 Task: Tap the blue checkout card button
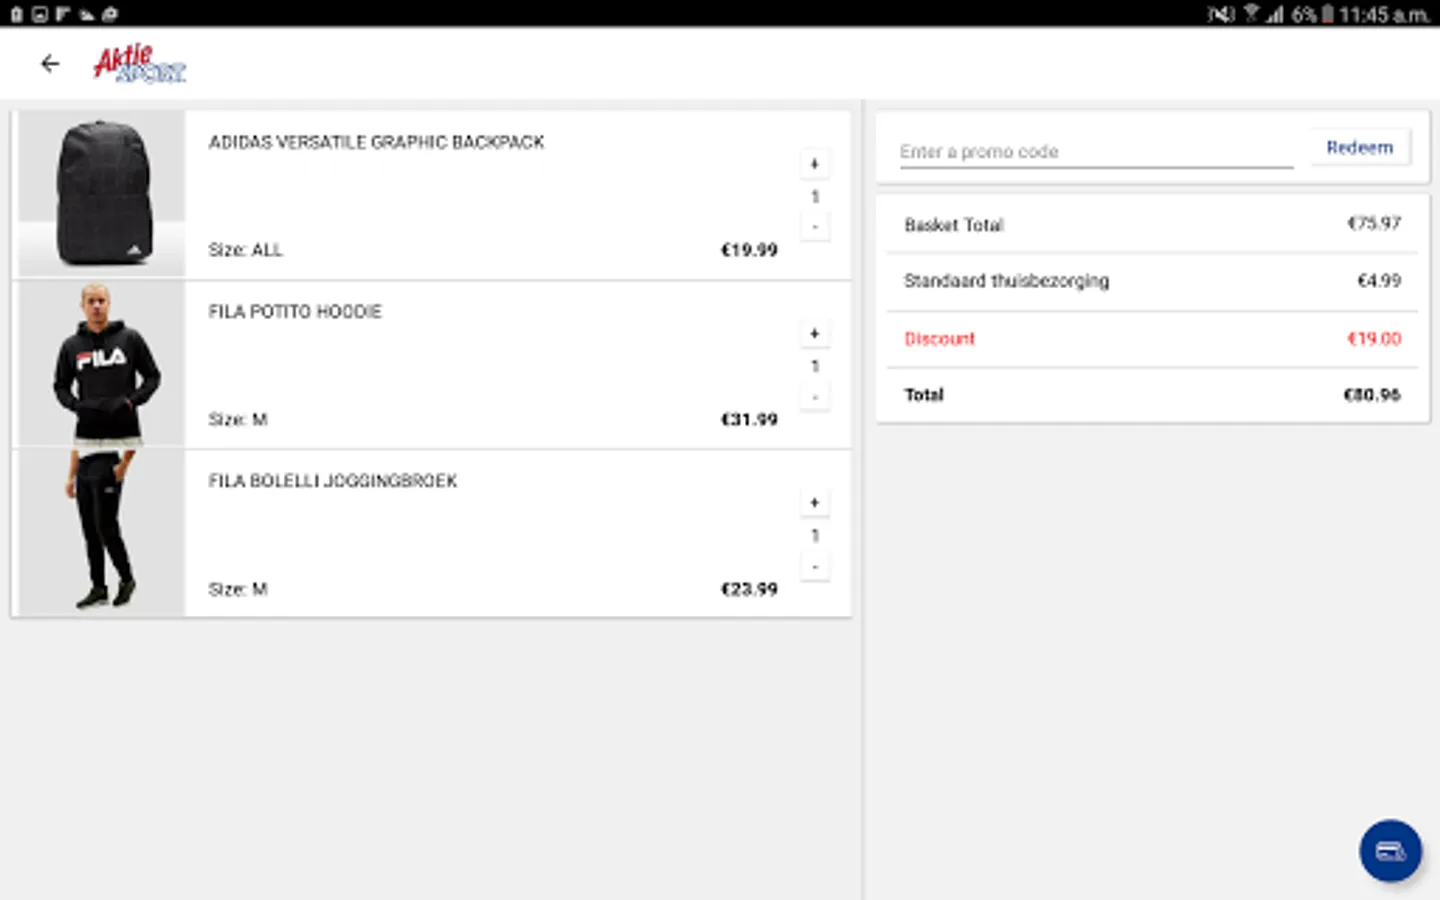pos(1390,851)
